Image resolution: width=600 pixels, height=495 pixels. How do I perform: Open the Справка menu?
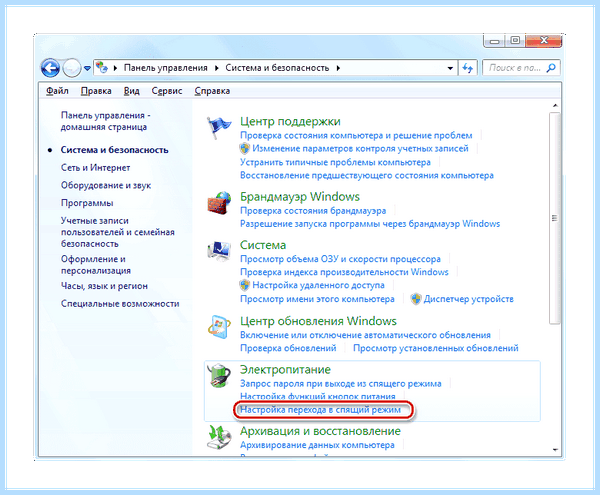click(212, 91)
